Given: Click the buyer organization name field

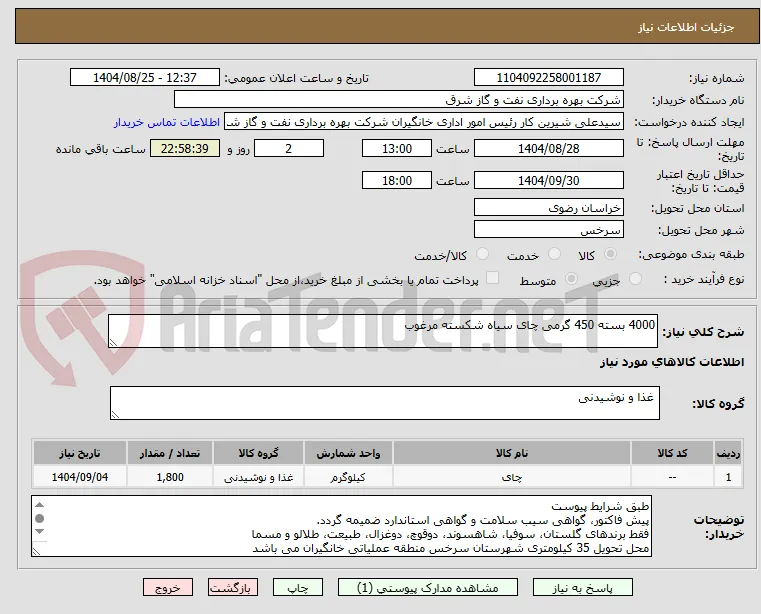Looking at the screenshot, I should (398, 100).
